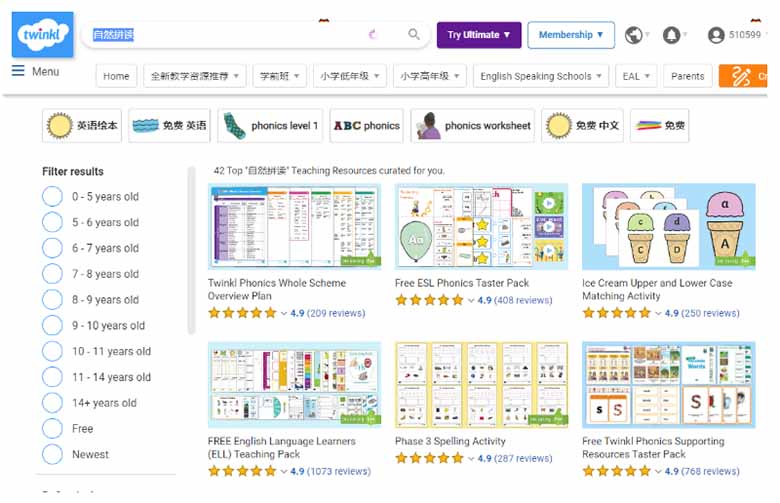Open FREE English Language Learners Teaching Pack link
The image size is (780, 503).
click(282, 447)
